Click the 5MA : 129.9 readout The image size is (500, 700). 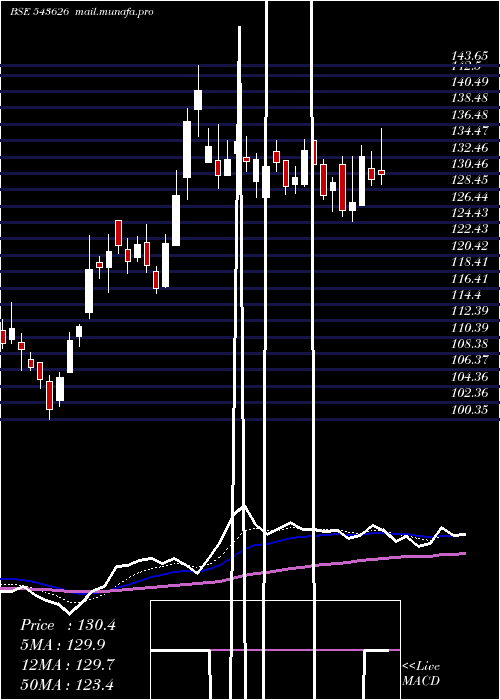tap(63, 645)
